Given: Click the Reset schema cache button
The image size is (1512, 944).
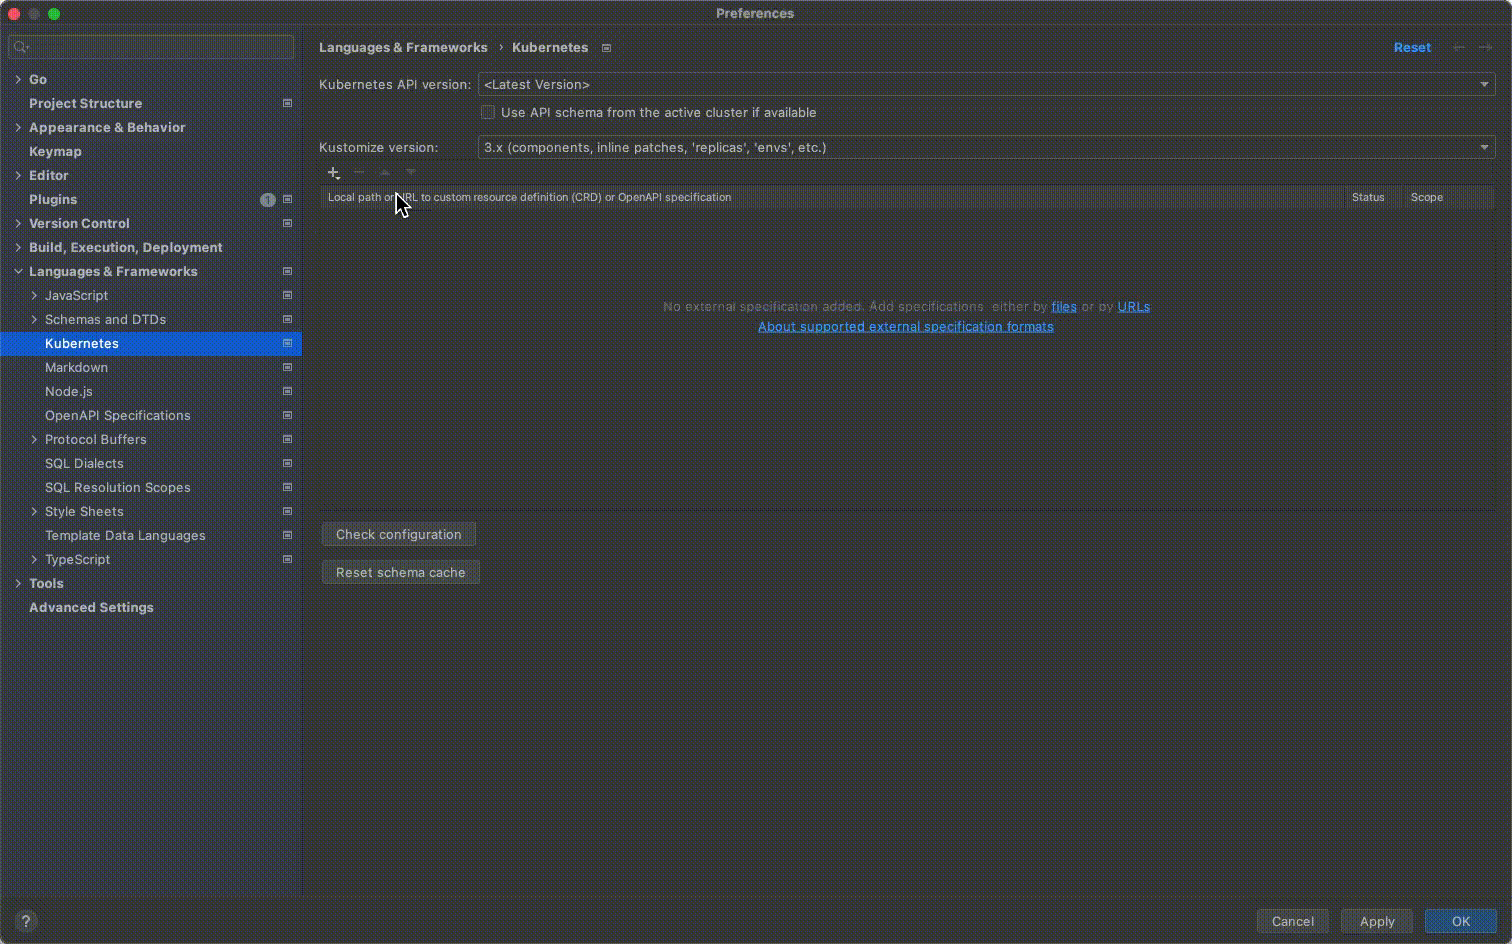Looking at the screenshot, I should 401,572.
